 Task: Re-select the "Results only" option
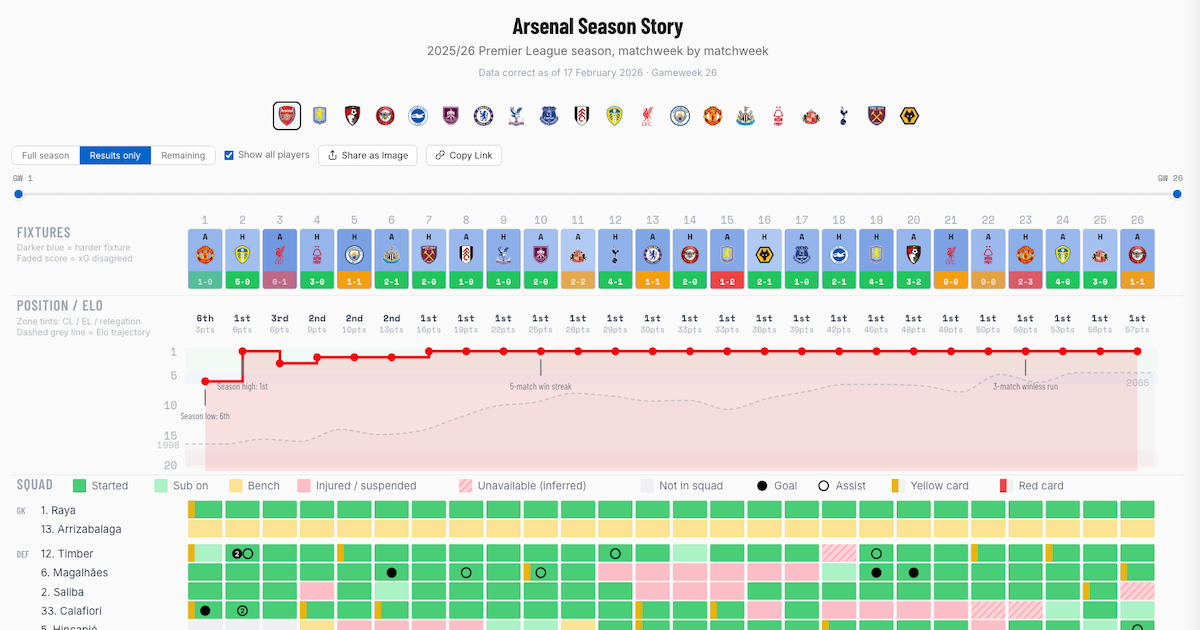click(114, 155)
